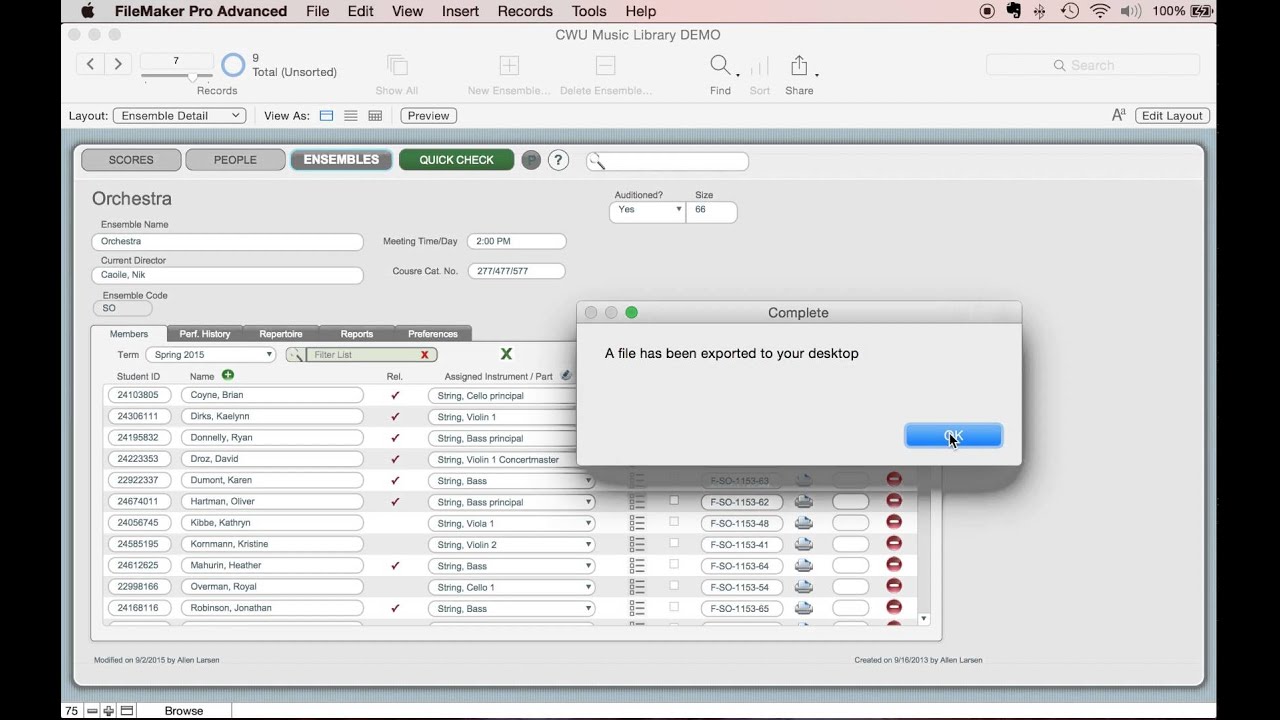Viewport: 1280px width, 720px height.
Task: Toggle checkbox in Mahurin, Heather row
Action: (x=674, y=564)
